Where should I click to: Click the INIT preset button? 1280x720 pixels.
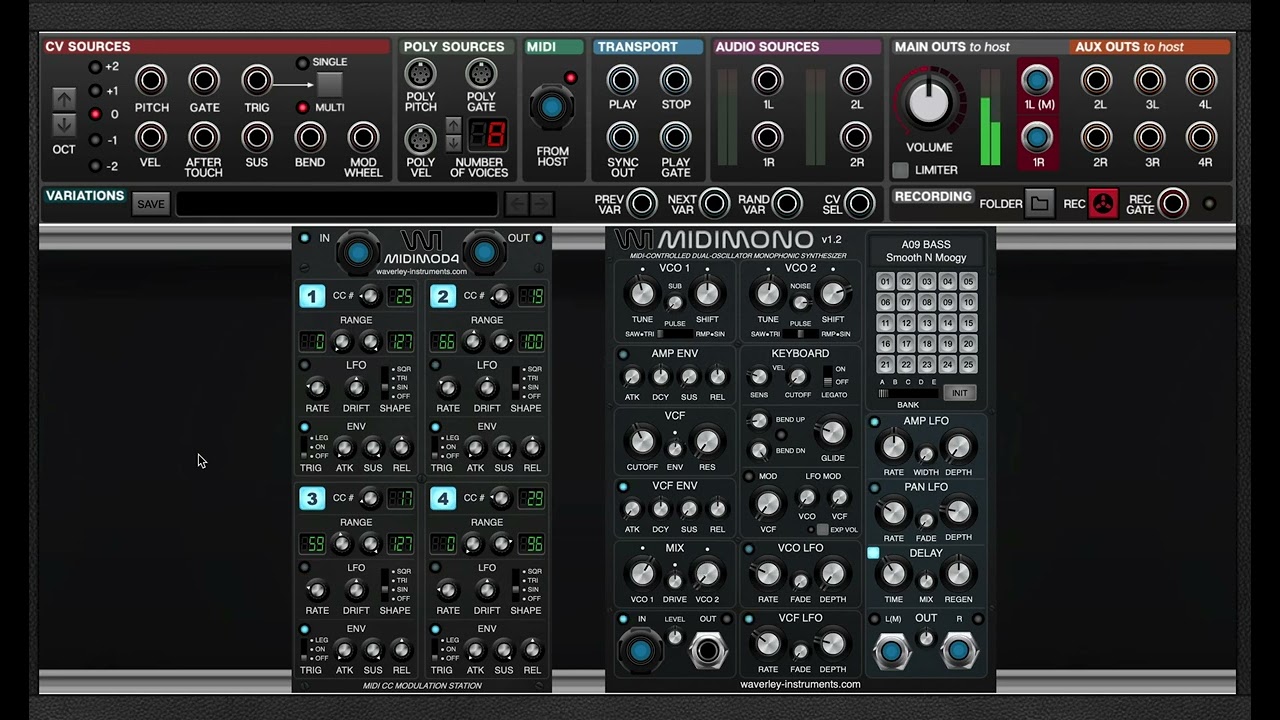point(960,393)
